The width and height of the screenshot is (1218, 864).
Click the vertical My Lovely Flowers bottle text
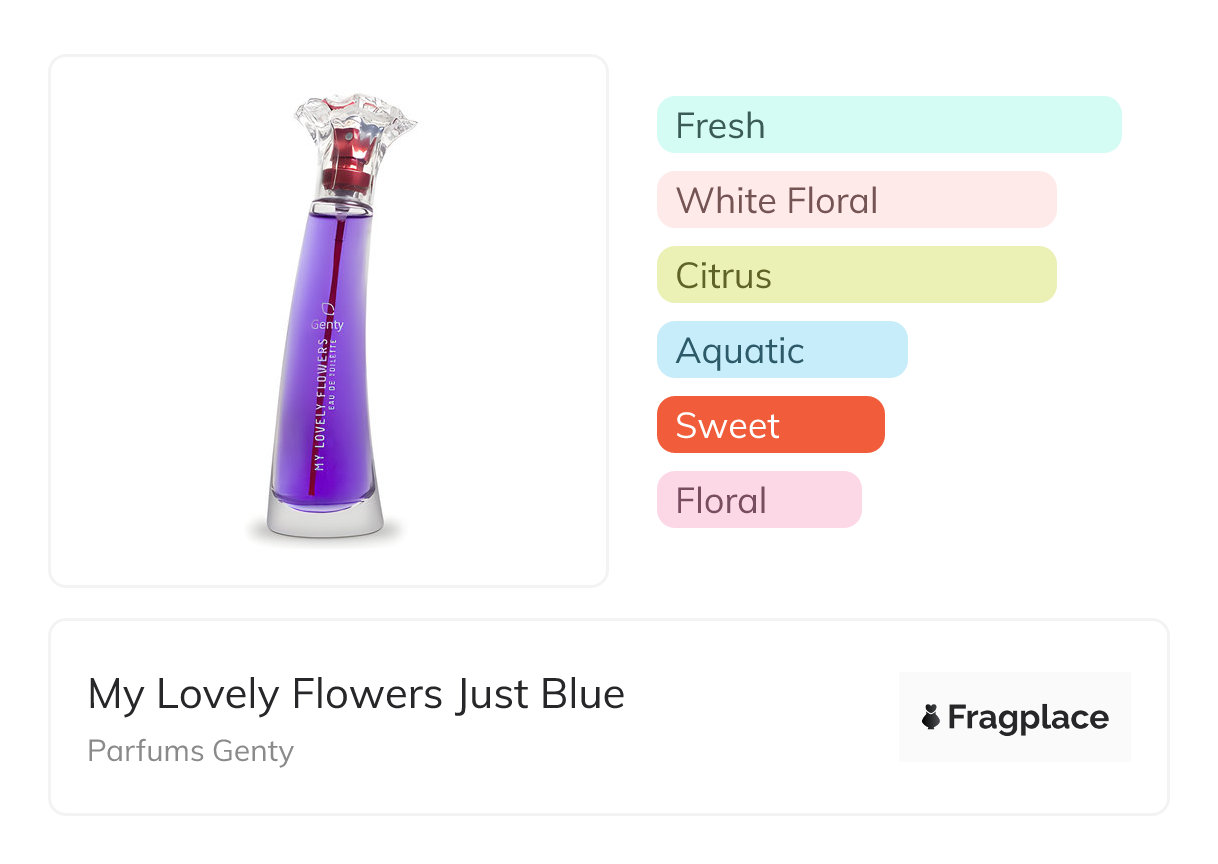pyautogui.click(x=321, y=405)
